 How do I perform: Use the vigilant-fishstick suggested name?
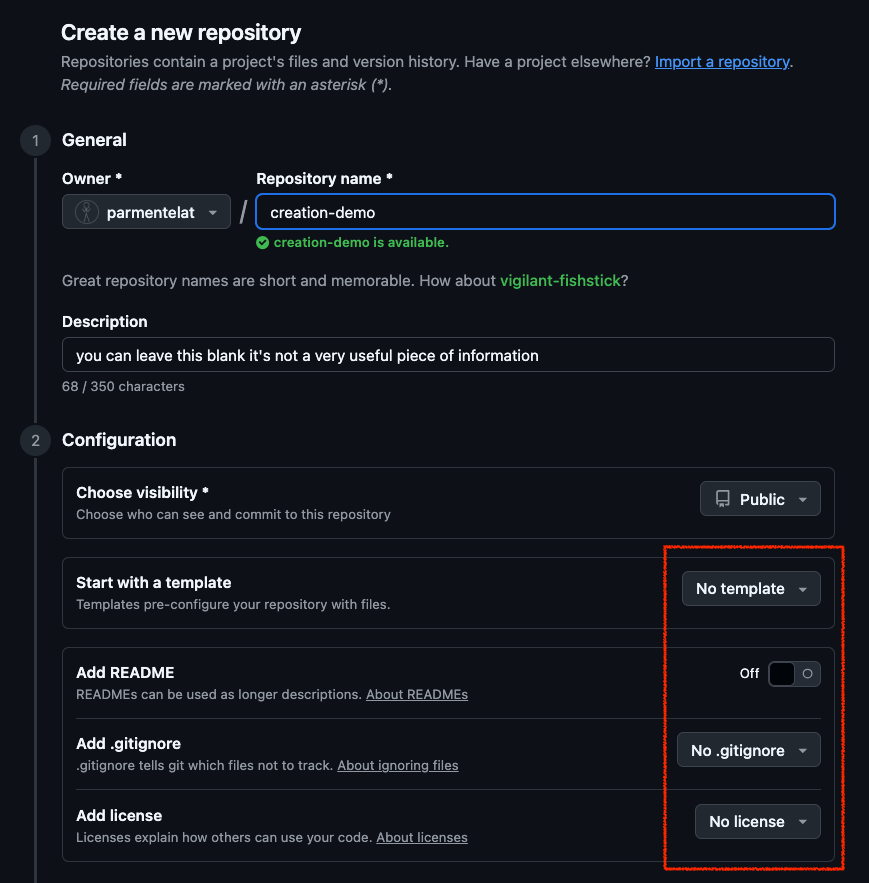(560, 281)
